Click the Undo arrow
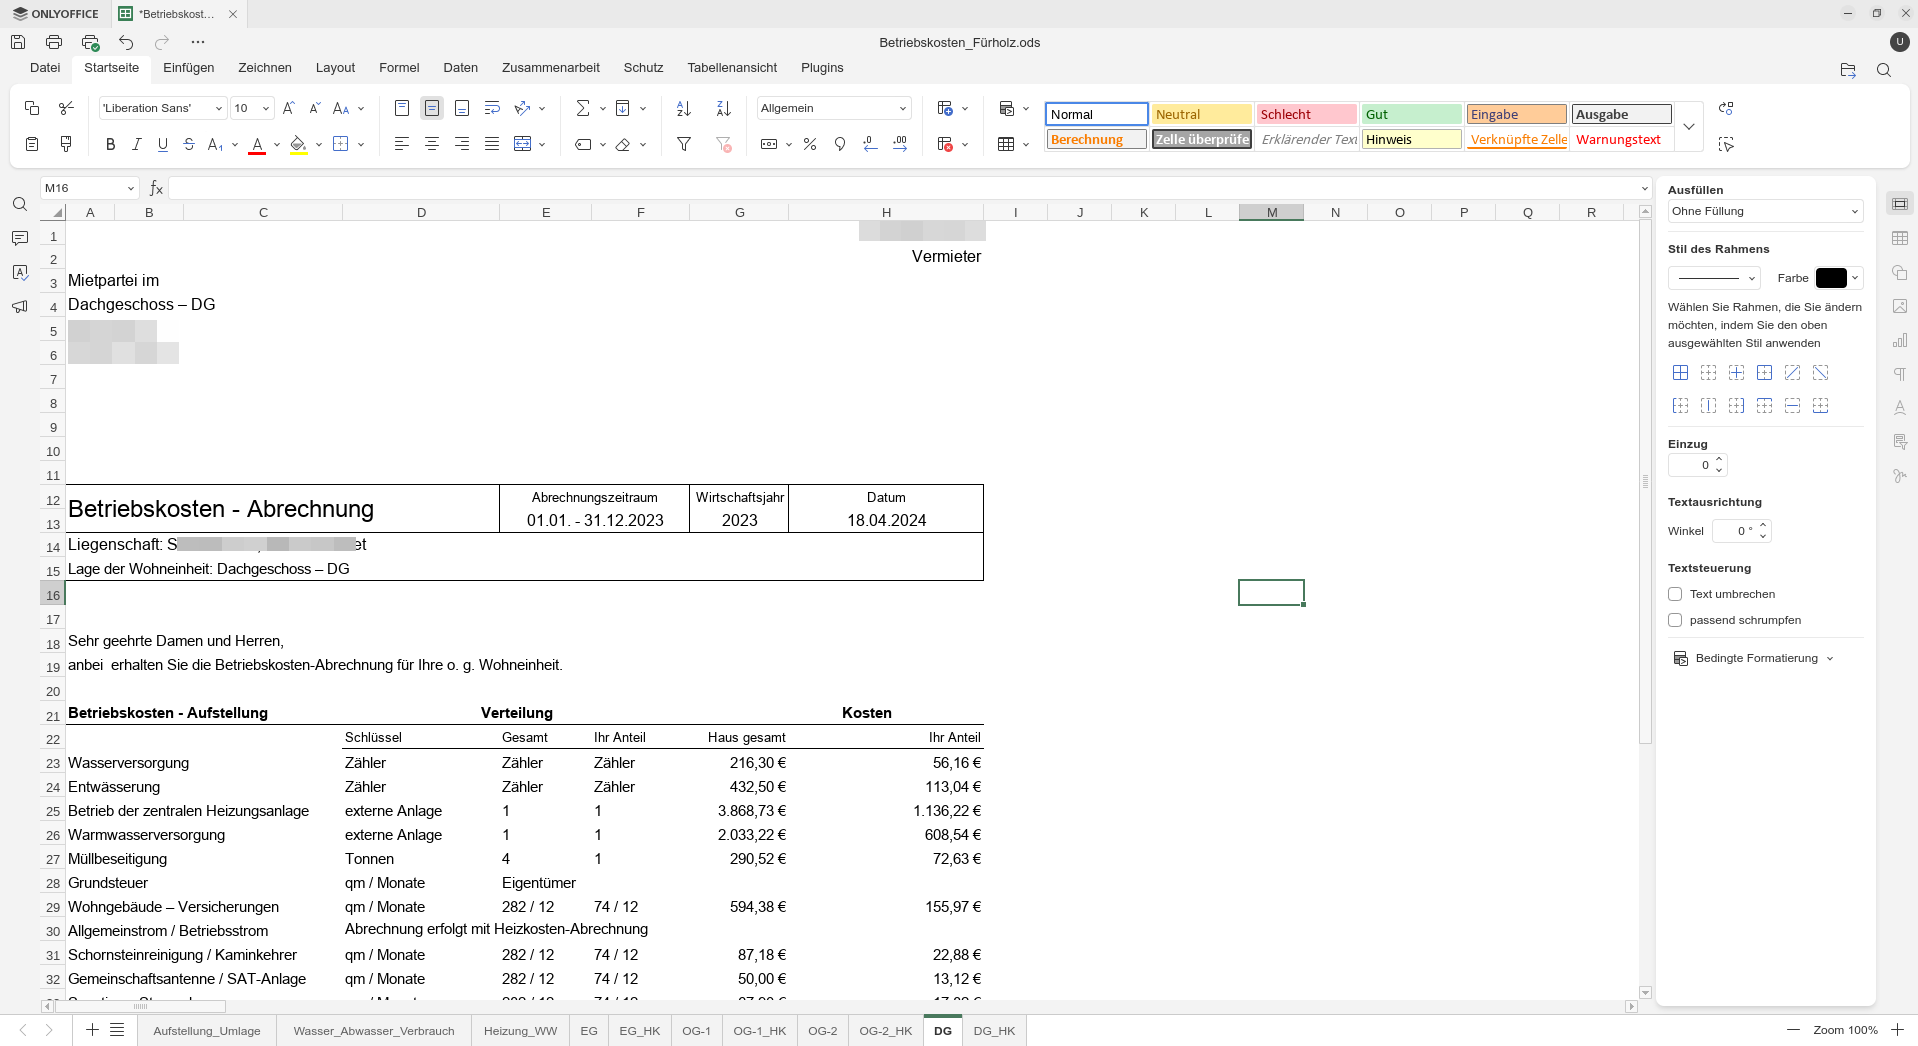This screenshot has height=1046, width=1918. (x=126, y=42)
